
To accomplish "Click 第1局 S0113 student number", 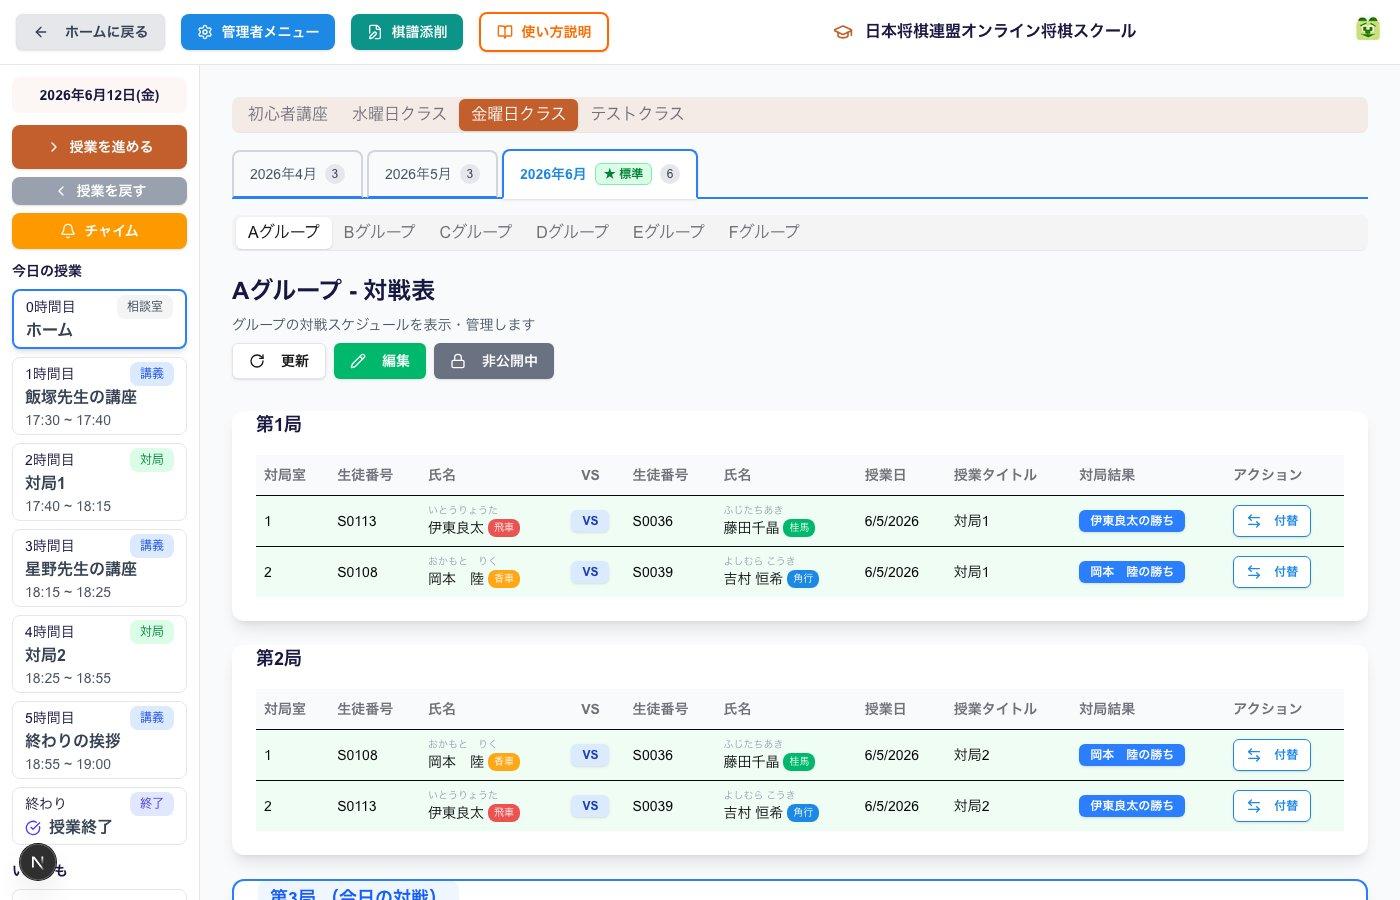I will coord(357,521).
